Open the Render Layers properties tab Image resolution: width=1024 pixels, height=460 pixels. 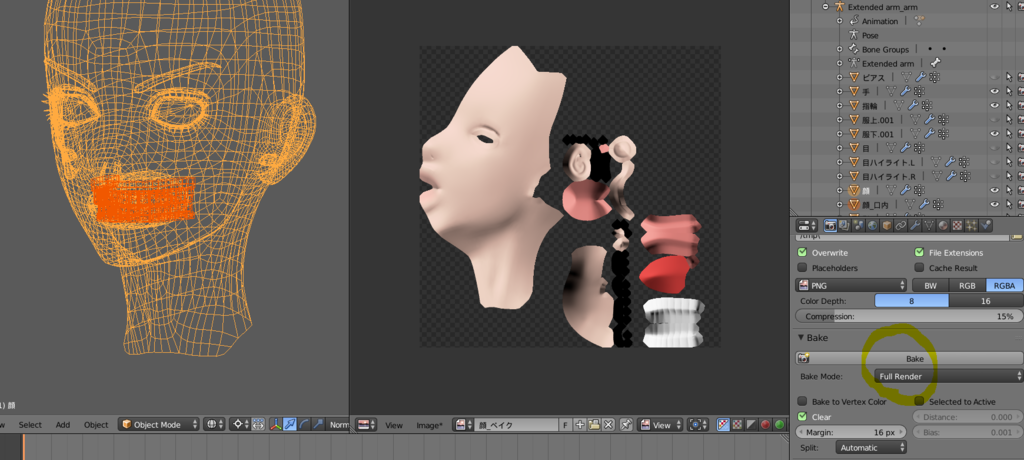pyautogui.click(x=844, y=225)
